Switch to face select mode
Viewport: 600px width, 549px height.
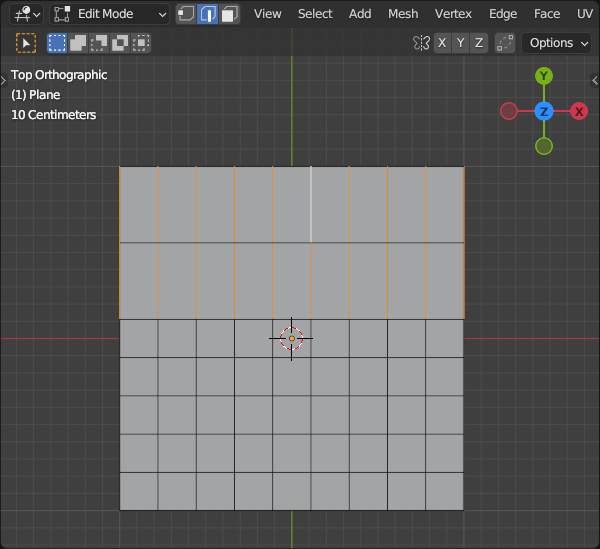click(x=229, y=14)
